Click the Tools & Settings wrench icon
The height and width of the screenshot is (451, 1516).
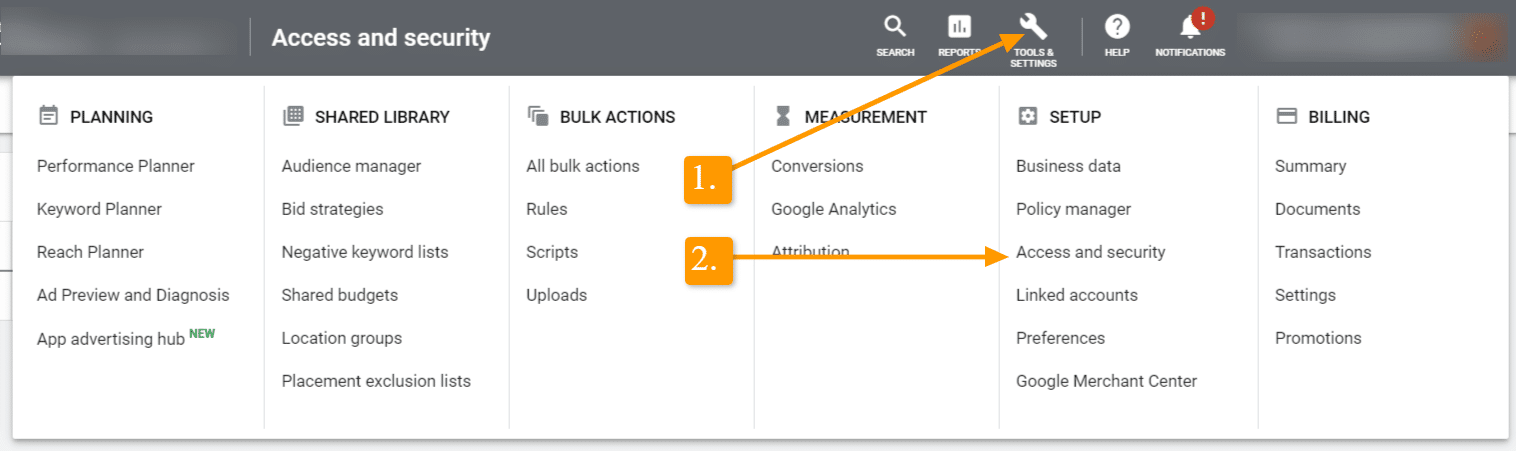(1033, 27)
